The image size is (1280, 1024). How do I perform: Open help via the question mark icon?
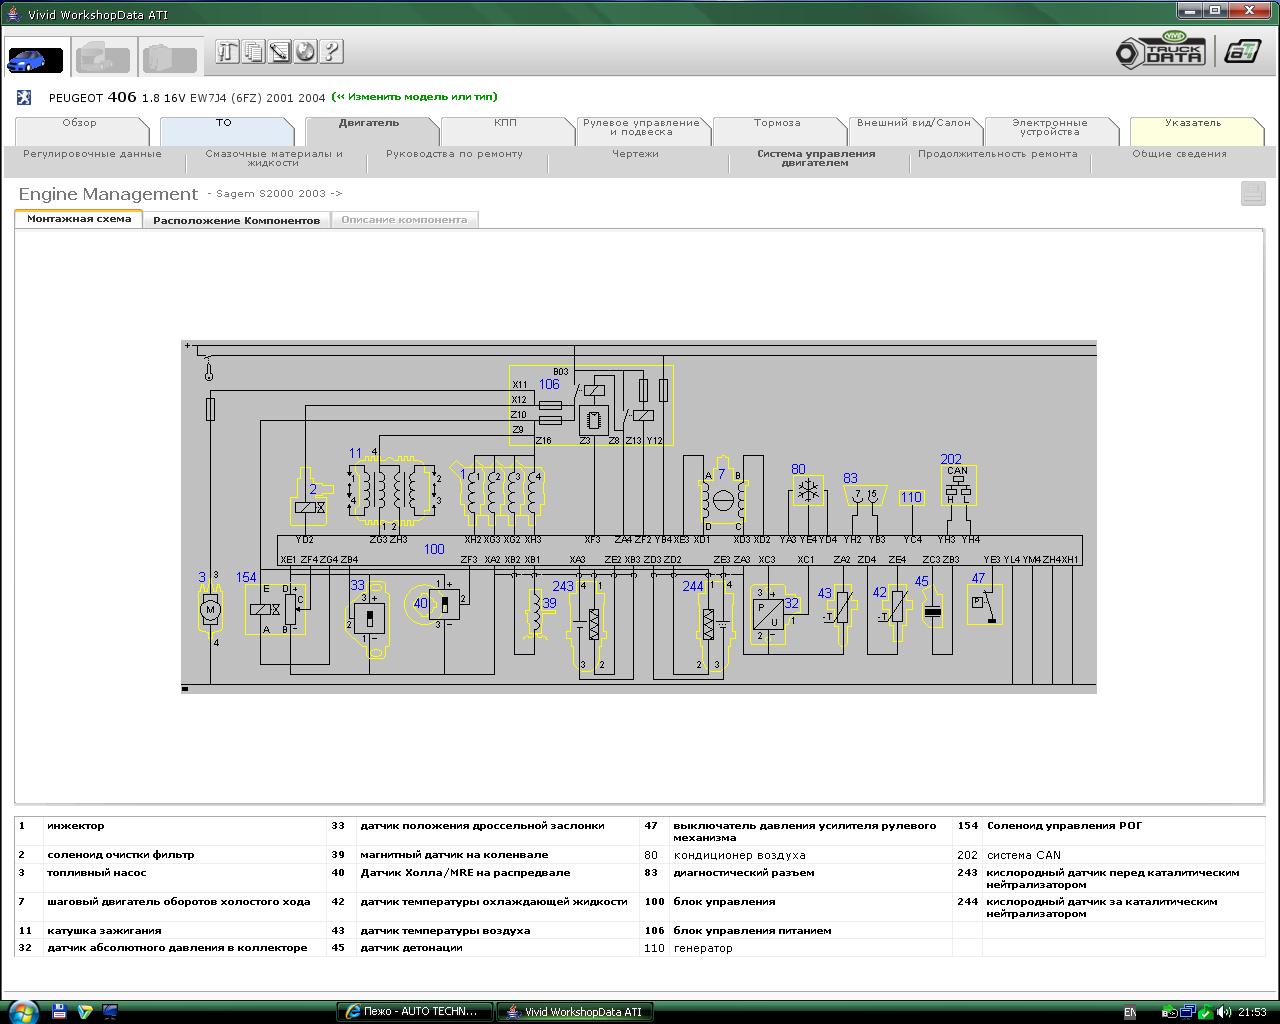click(332, 52)
